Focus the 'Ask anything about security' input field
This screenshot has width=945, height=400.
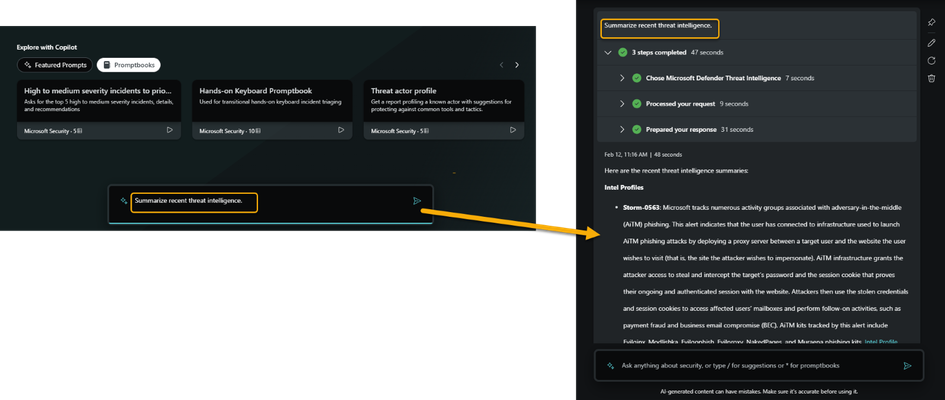[x=759, y=366]
